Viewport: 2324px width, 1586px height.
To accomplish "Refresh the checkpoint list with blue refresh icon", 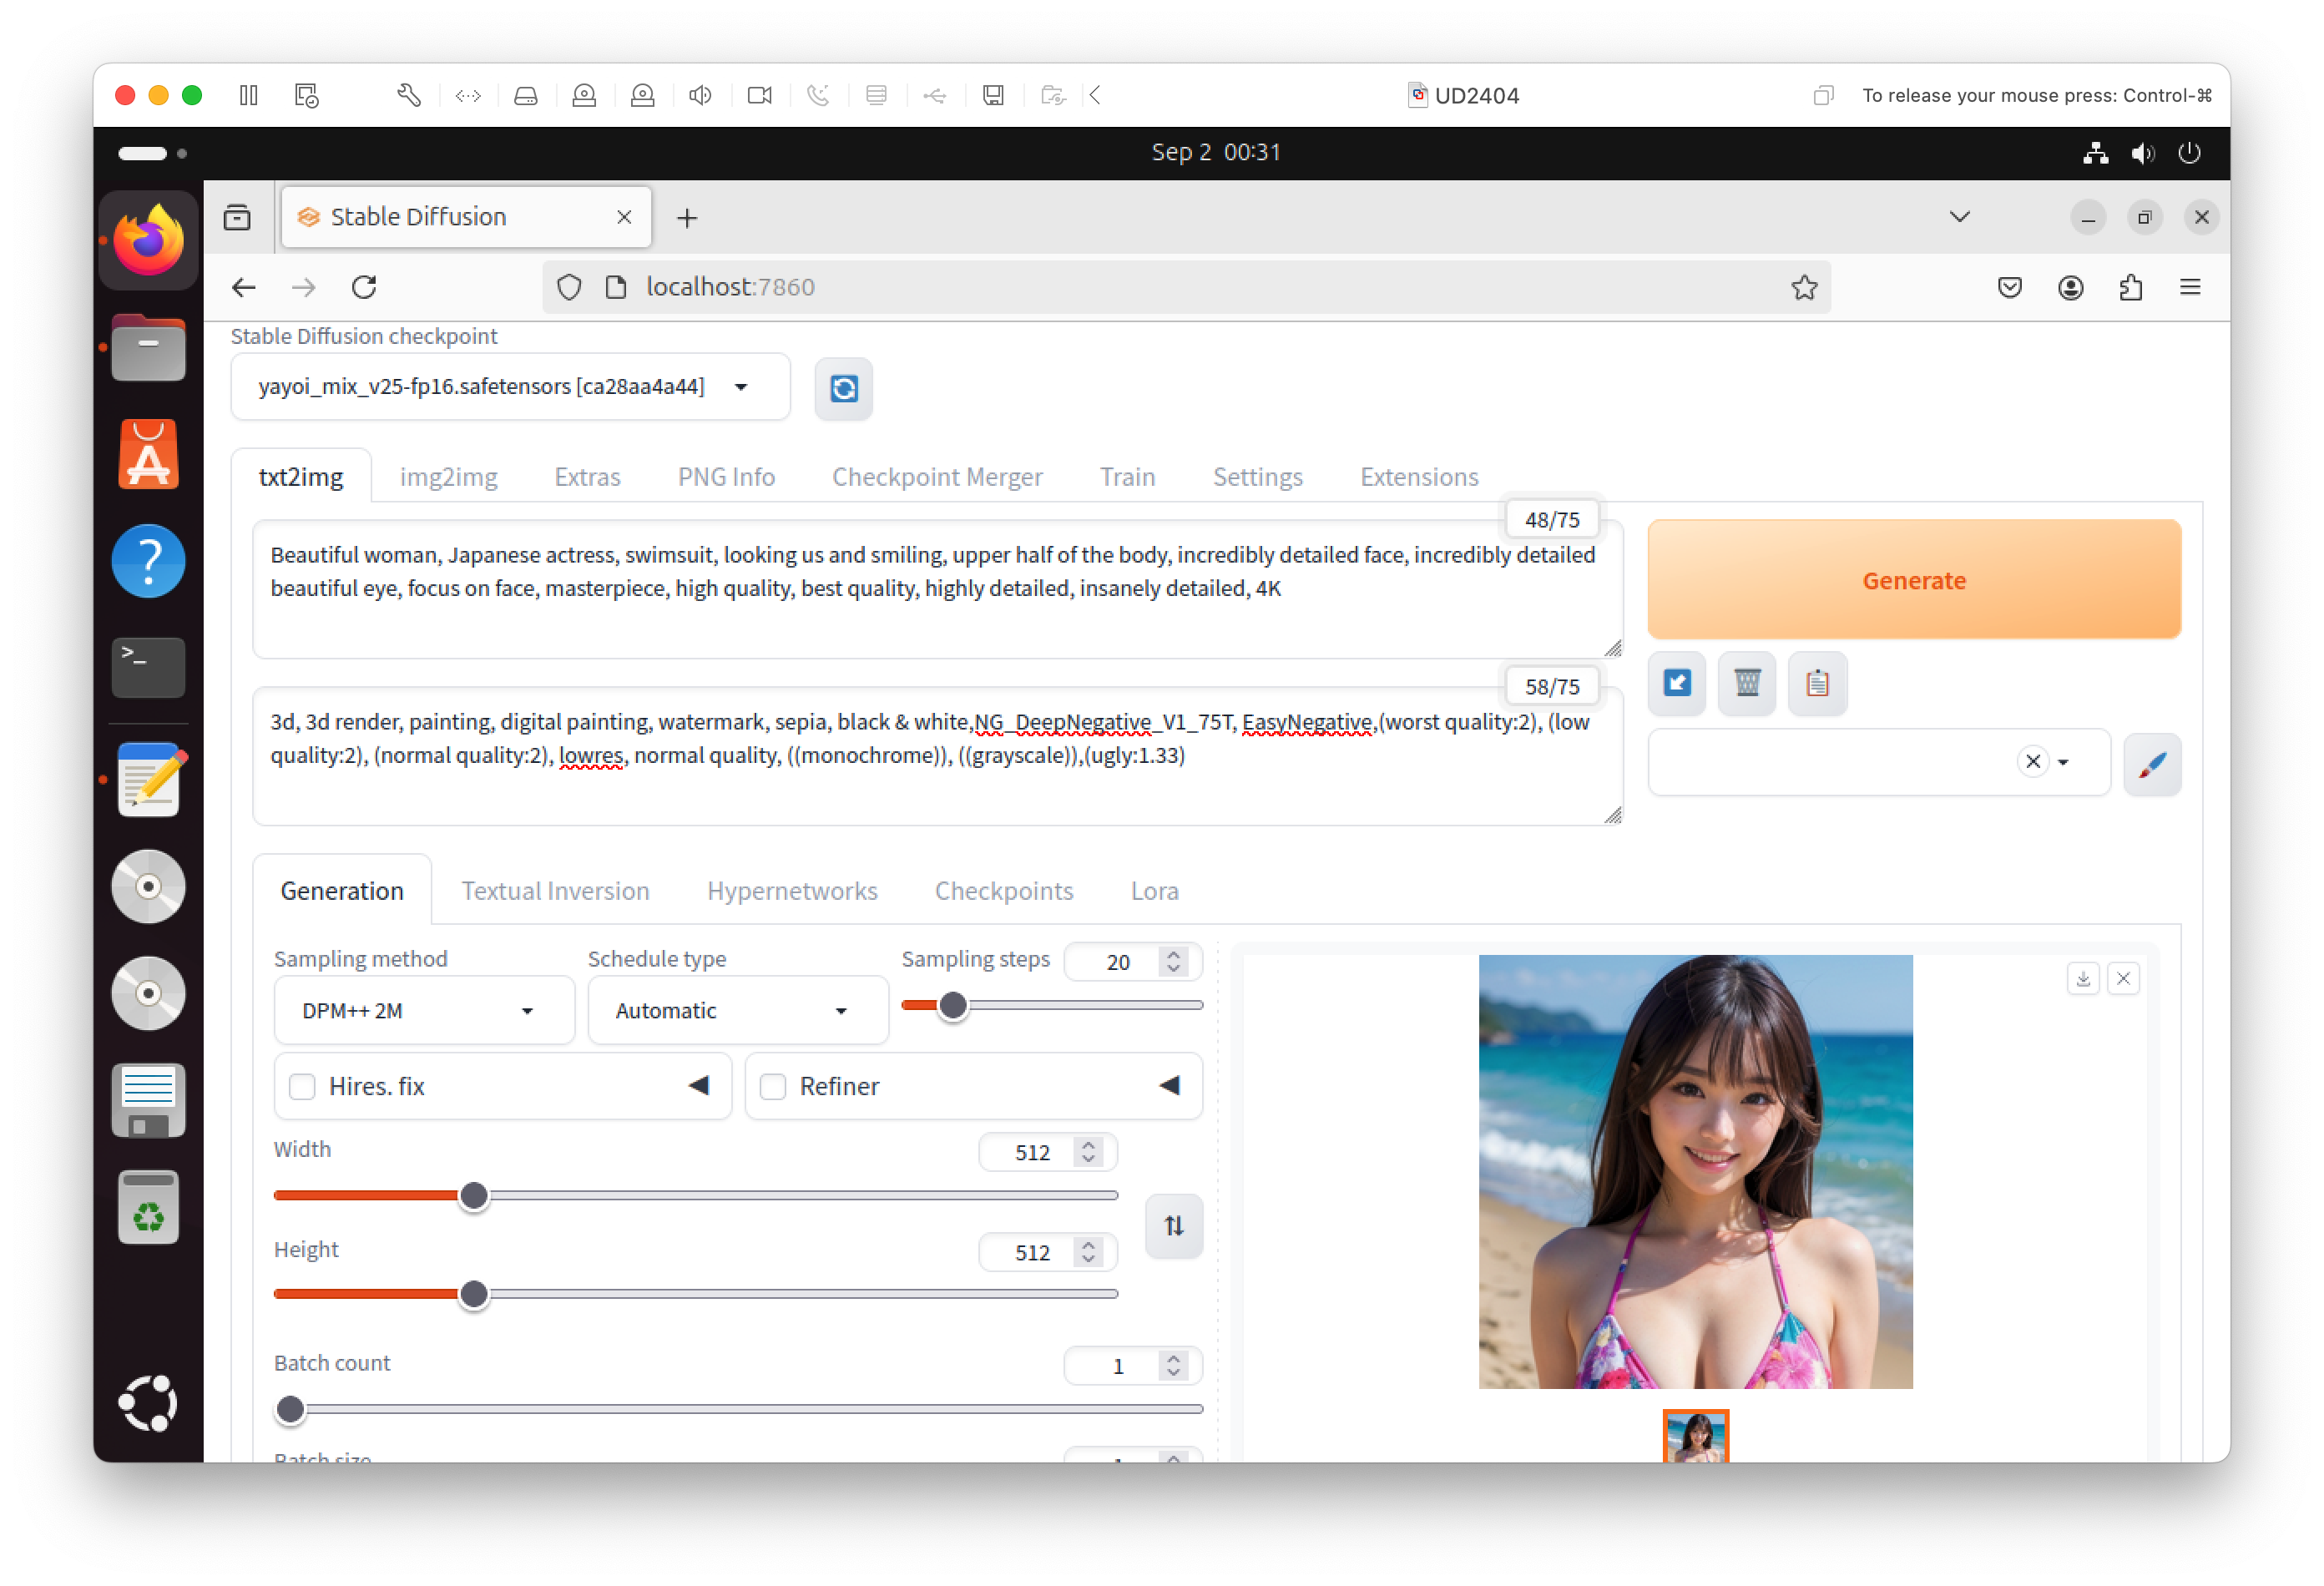I will pyautogui.click(x=843, y=389).
